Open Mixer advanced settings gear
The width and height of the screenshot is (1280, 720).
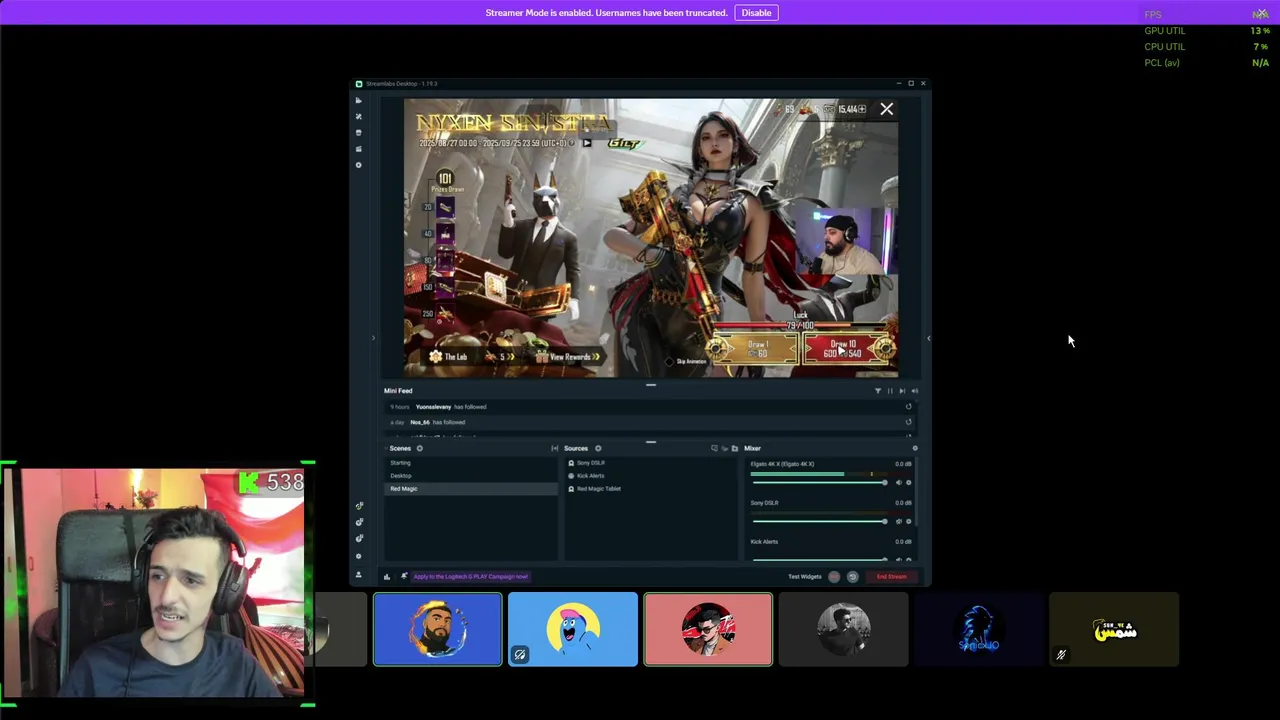coord(914,448)
